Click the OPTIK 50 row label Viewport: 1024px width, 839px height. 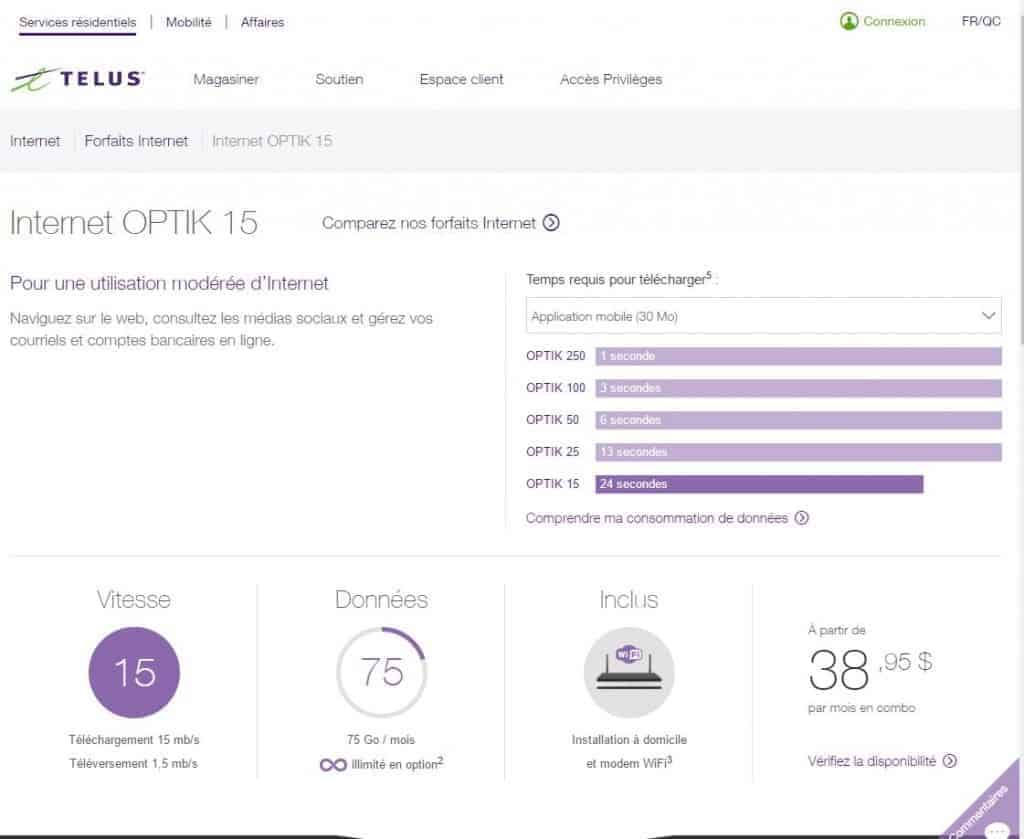coord(552,420)
